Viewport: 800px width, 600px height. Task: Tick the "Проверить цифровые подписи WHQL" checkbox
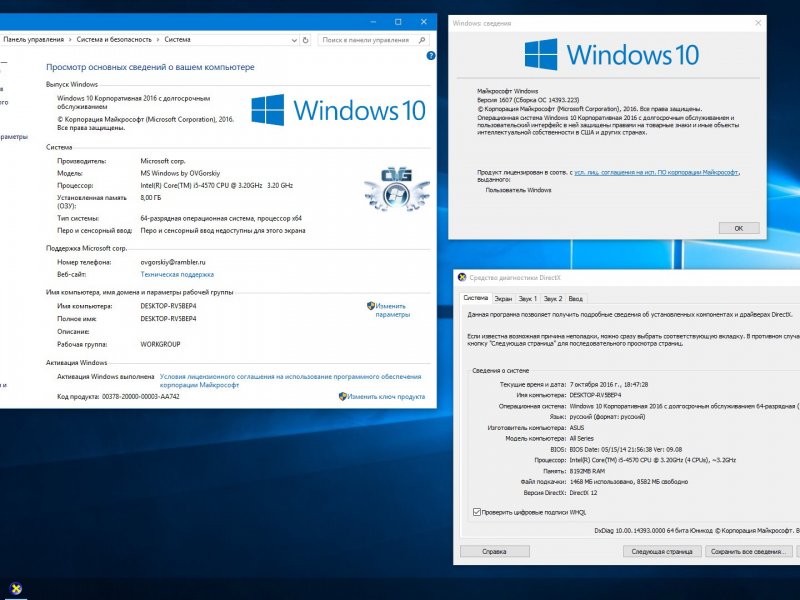pos(477,512)
